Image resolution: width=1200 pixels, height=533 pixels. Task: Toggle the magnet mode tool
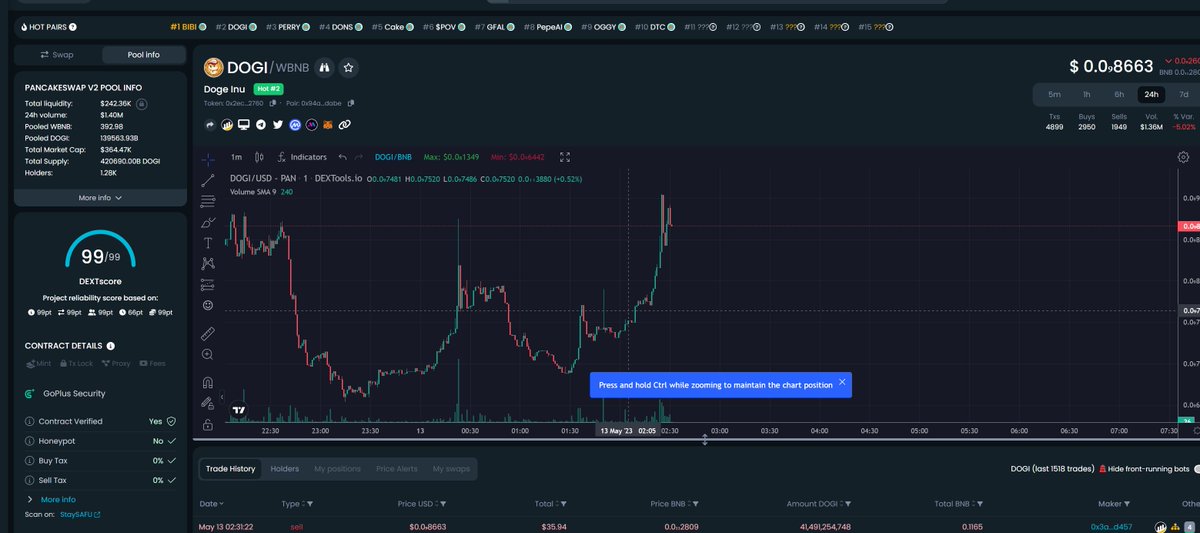tap(208, 382)
